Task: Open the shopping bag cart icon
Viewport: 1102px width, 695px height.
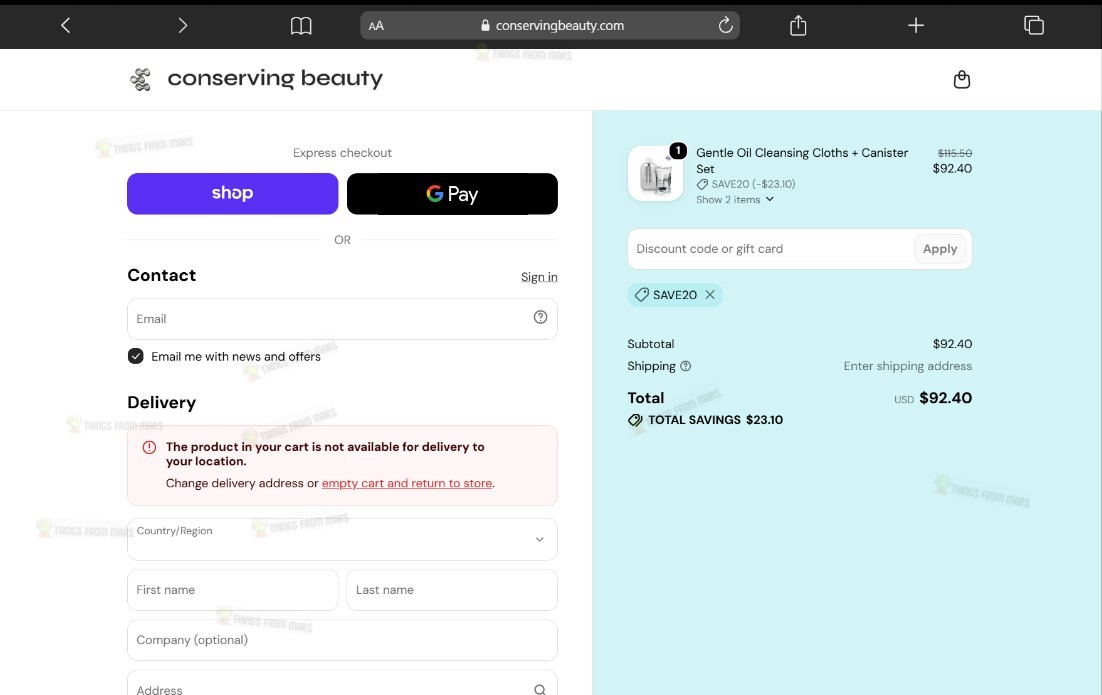Action: coord(961,79)
